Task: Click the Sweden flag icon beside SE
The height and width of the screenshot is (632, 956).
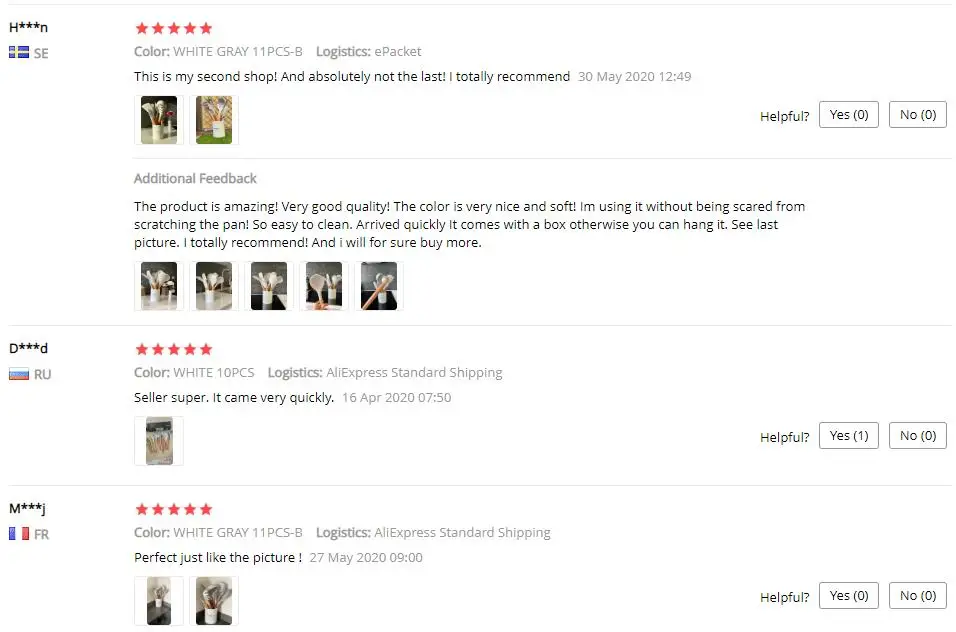Action: [x=19, y=52]
